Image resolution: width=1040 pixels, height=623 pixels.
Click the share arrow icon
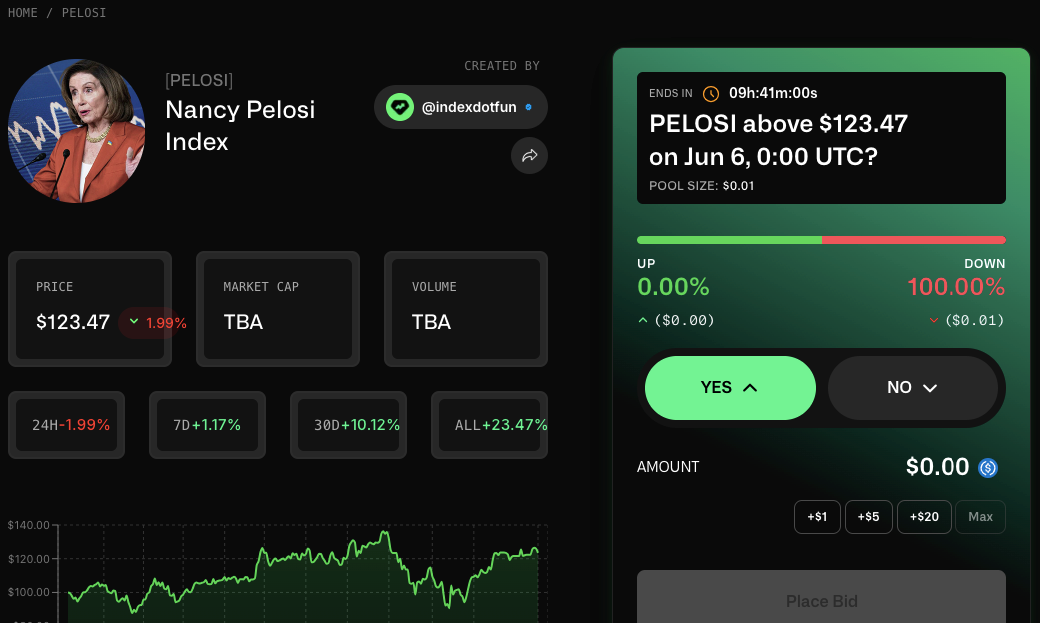click(x=529, y=155)
